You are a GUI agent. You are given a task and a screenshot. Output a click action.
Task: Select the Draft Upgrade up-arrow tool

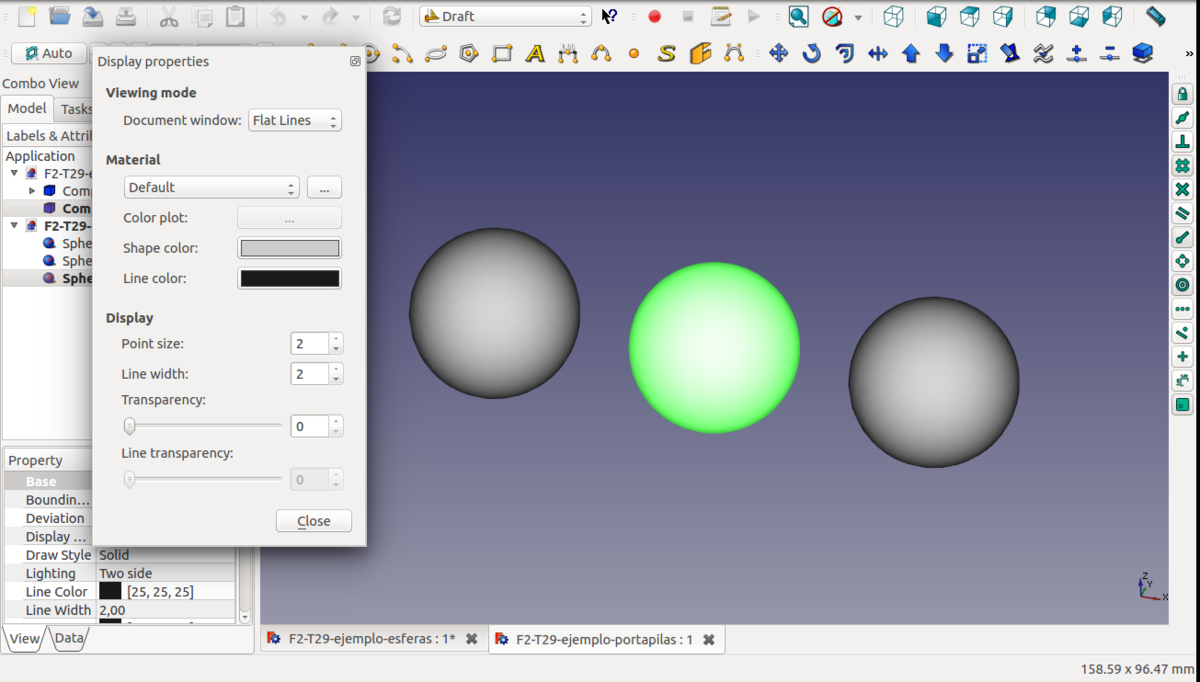(x=911, y=53)
